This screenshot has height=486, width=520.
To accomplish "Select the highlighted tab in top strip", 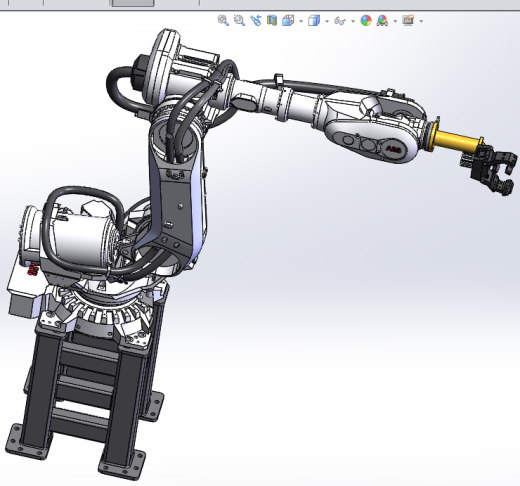I will click(133, 3).
